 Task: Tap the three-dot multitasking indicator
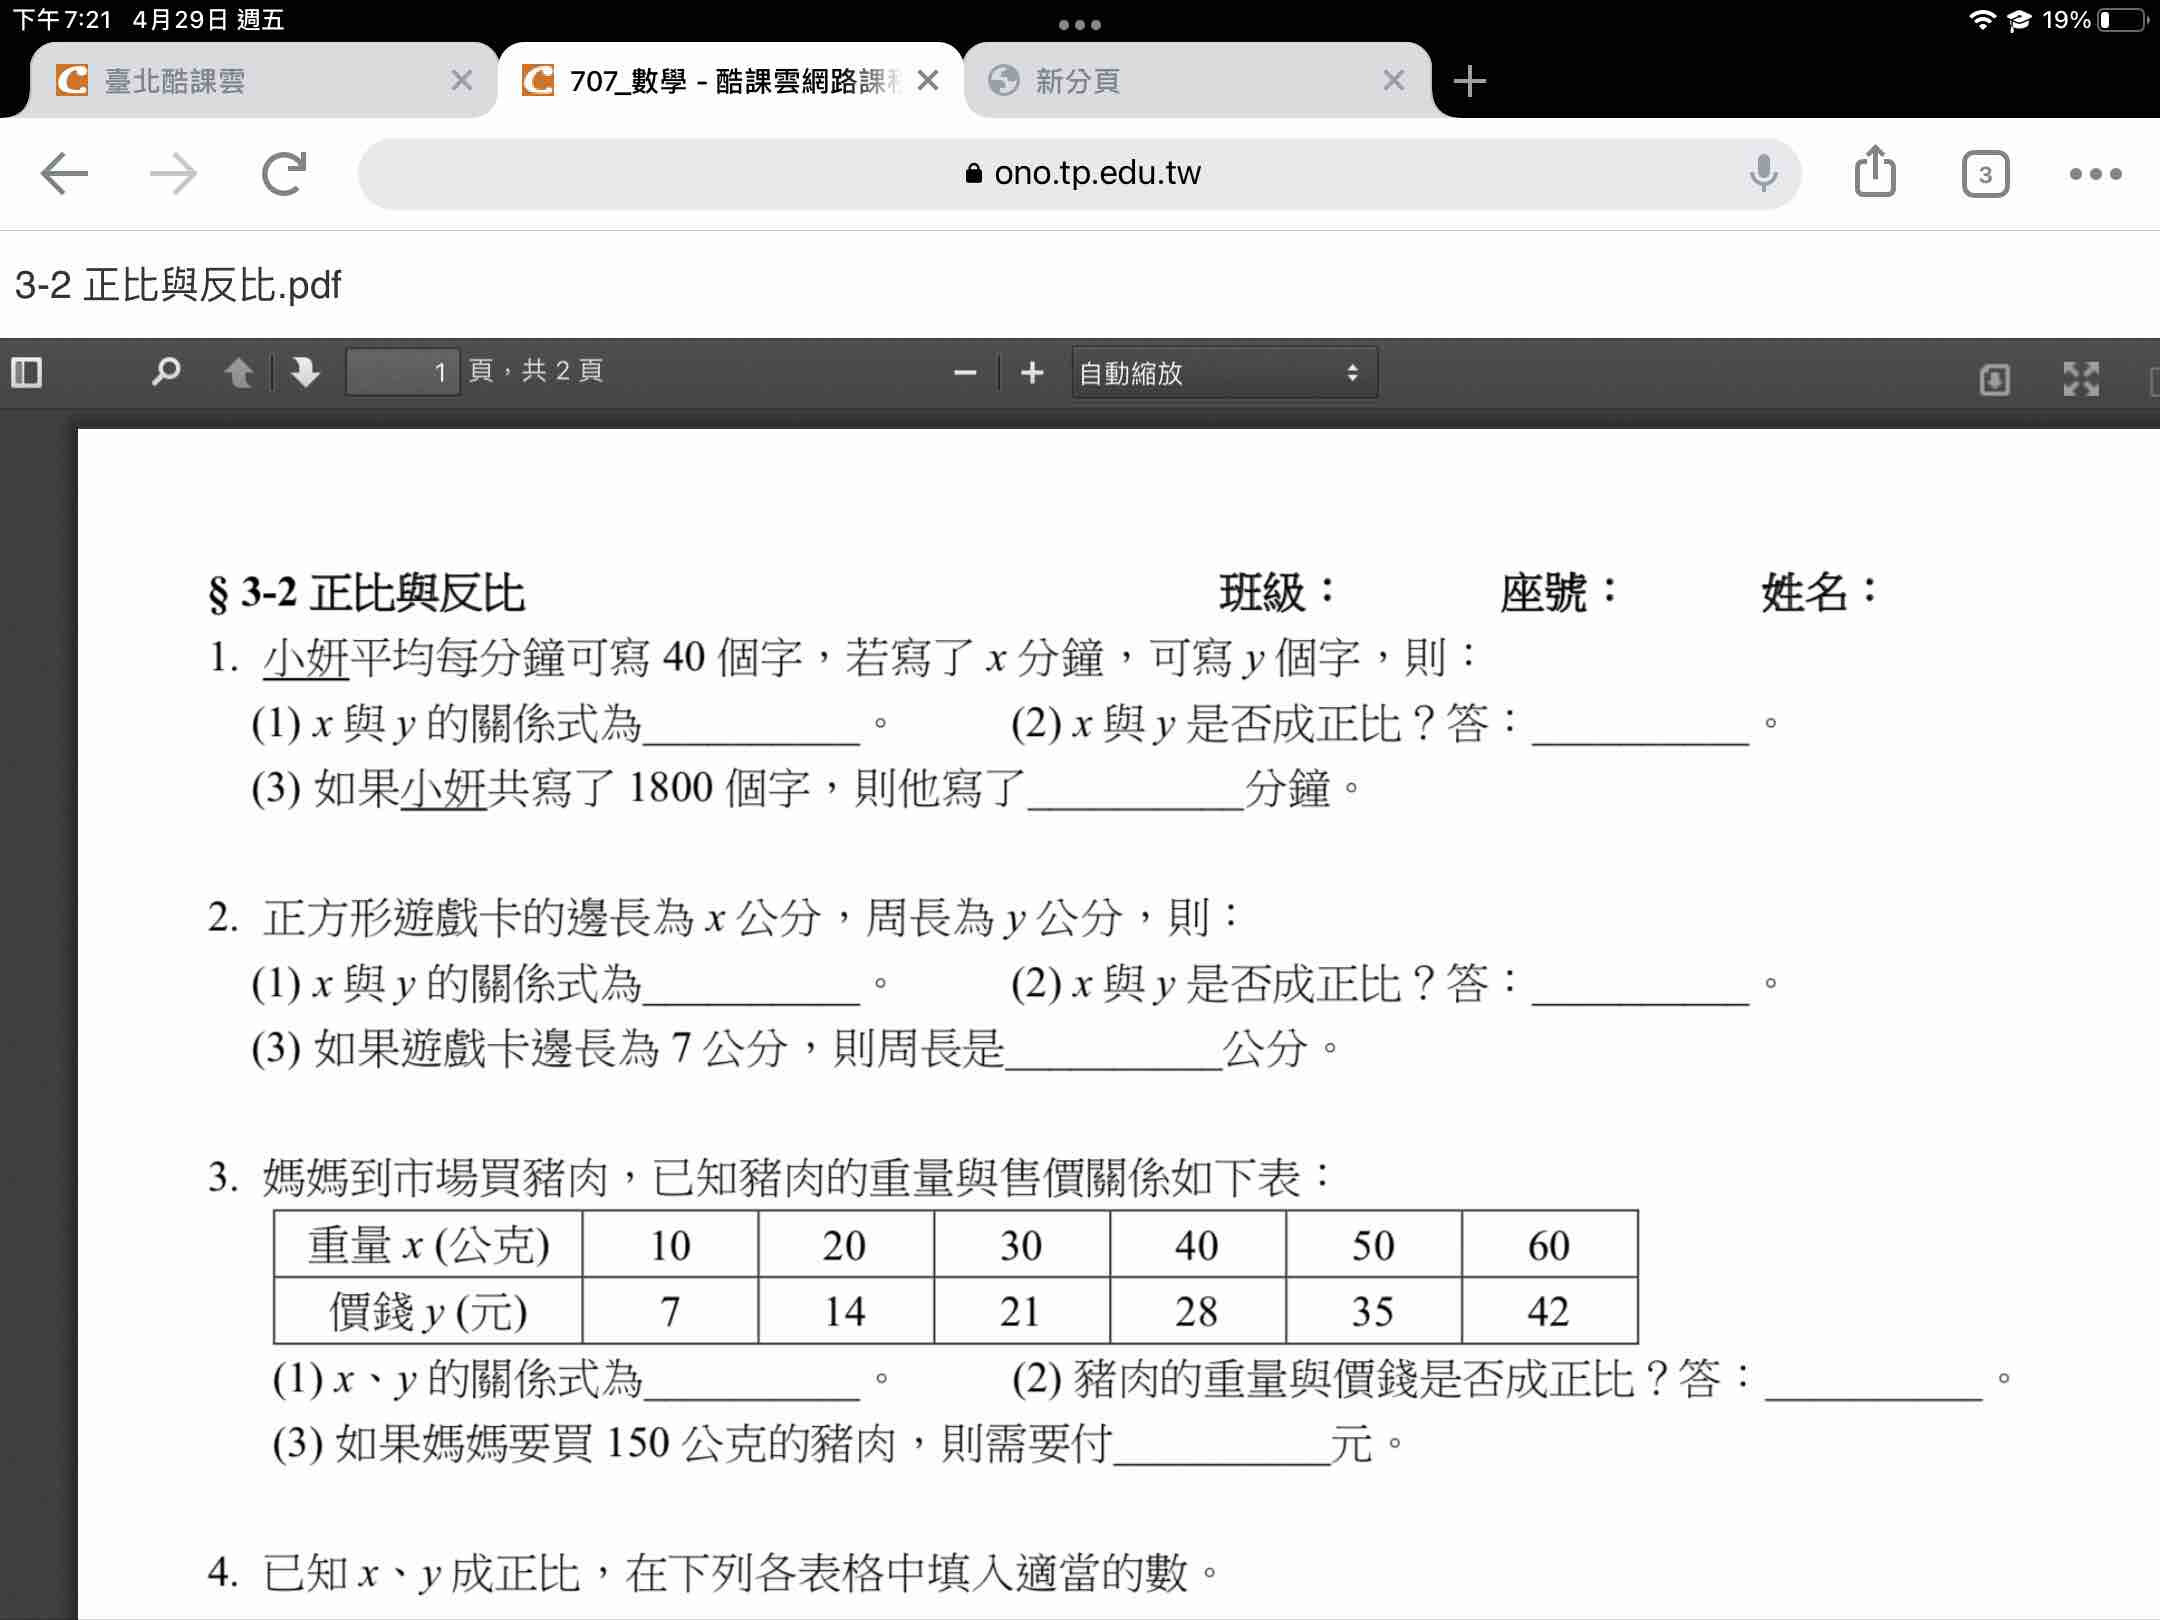pos(1080,24)
